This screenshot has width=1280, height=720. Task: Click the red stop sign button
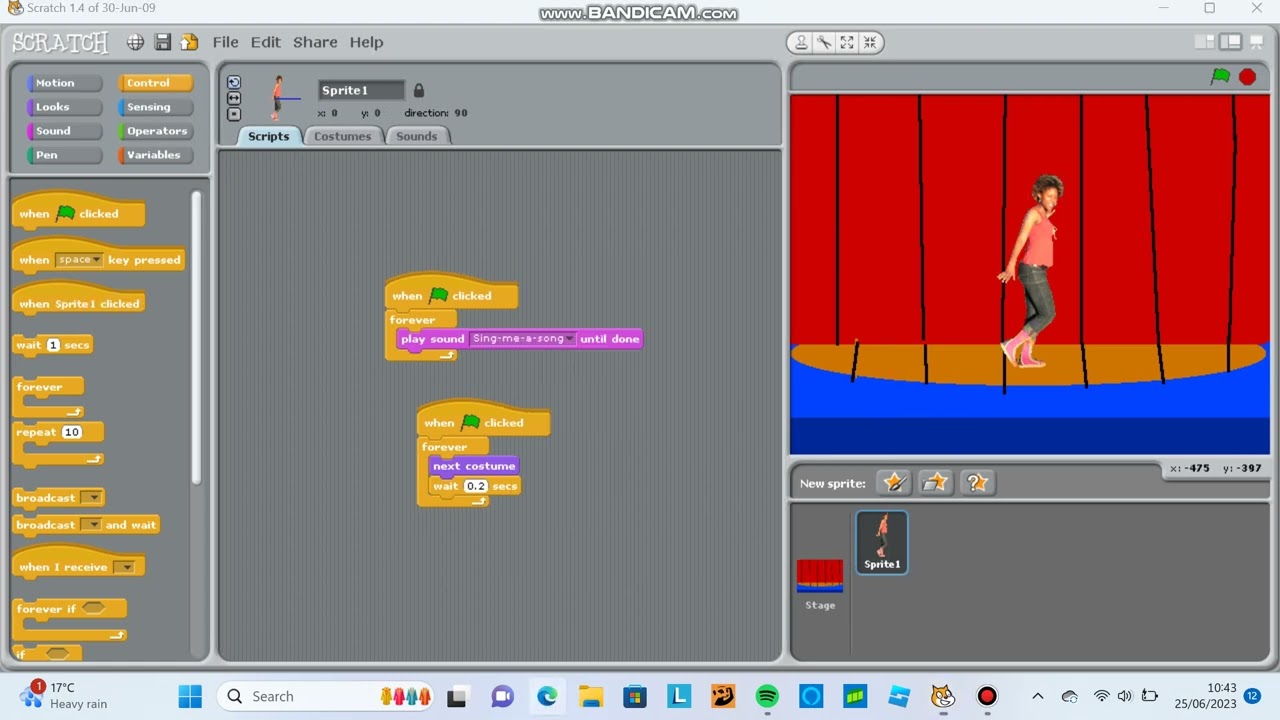click(x=1247, y=77)
